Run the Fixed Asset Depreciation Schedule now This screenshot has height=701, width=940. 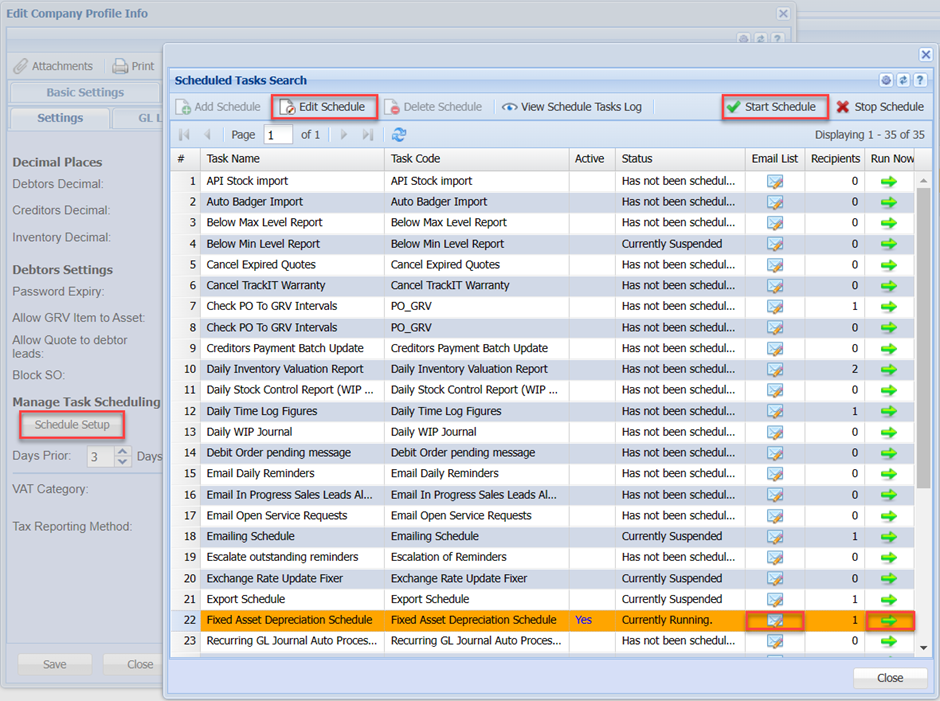pyautogui.click(x=888, y=620)
